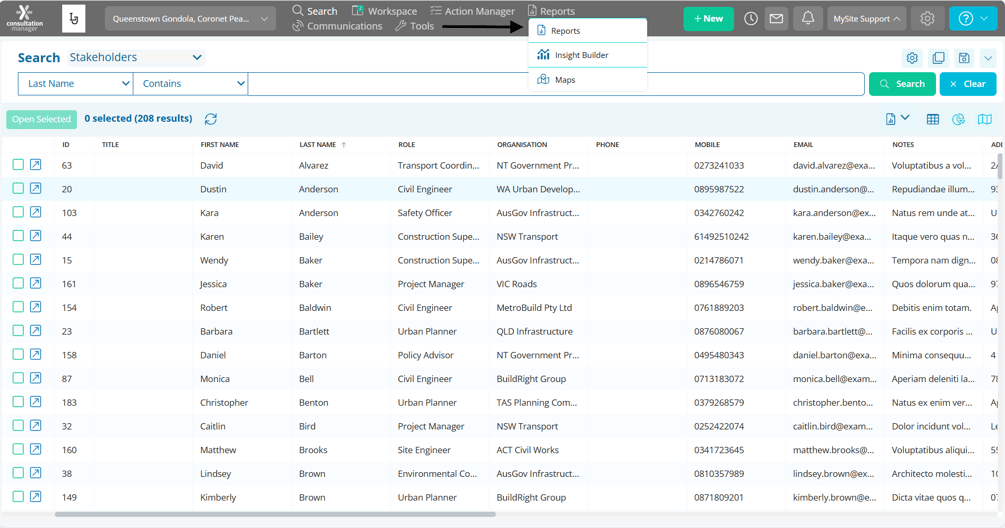This screenshot has height=528, width=1005.
Task: Open record for Wendy Baker
Action: [x=35, y=260]
